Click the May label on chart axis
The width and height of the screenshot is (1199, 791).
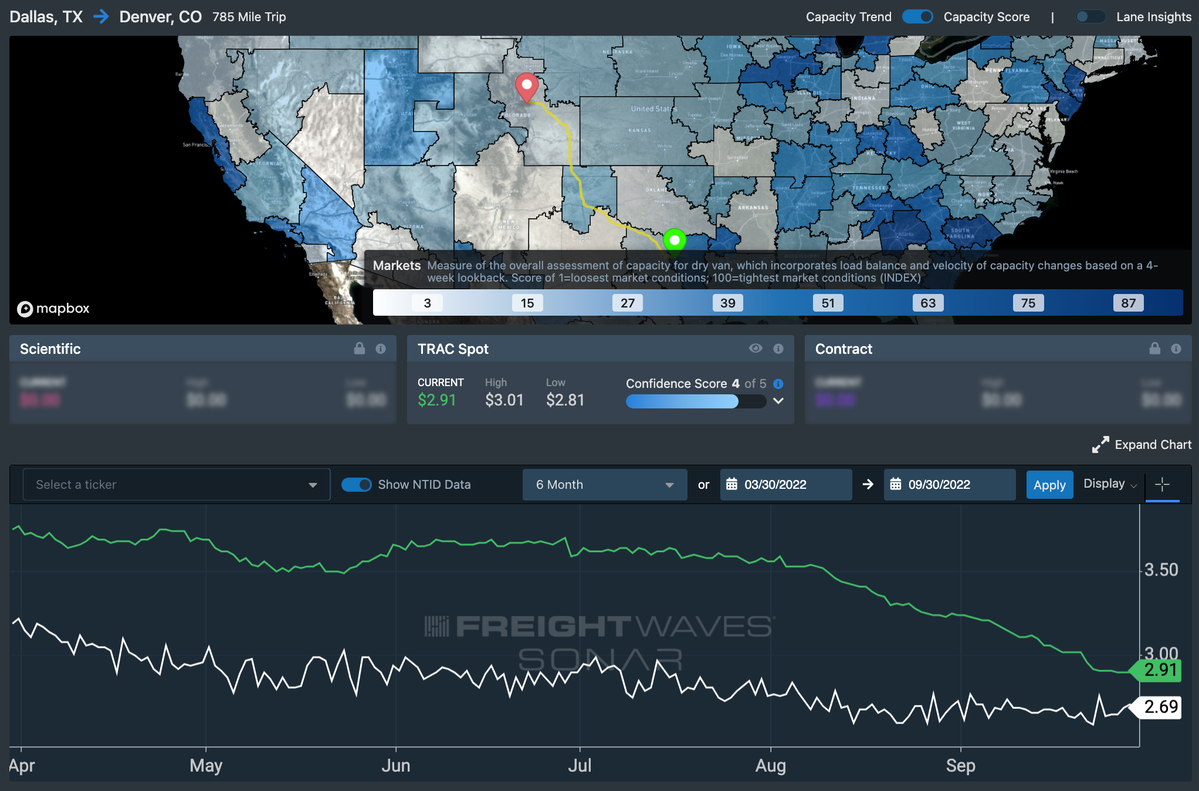click(206, 766)
